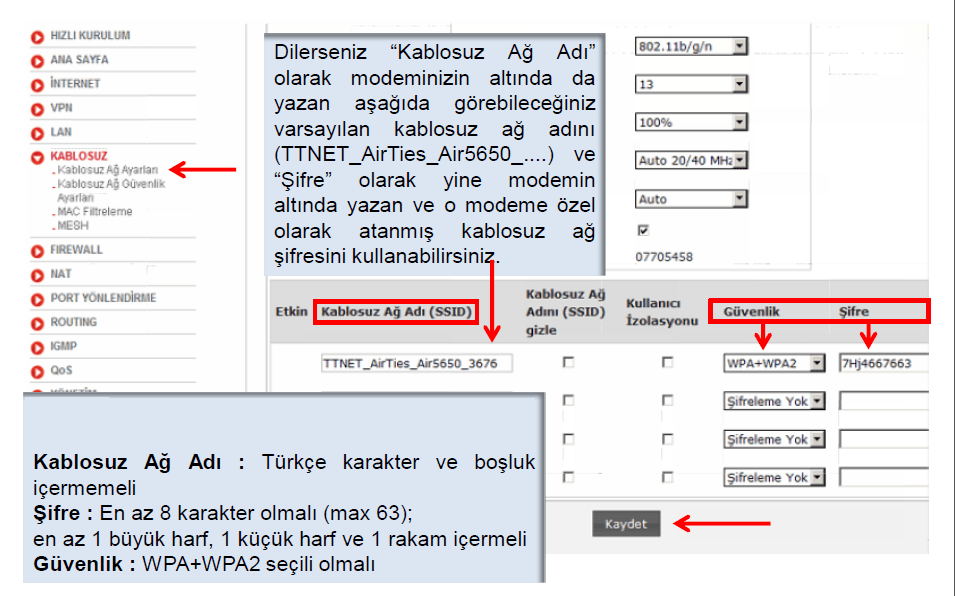Click the Etkin column header
This screenshot has width=955, height=596.
(291, 311)
